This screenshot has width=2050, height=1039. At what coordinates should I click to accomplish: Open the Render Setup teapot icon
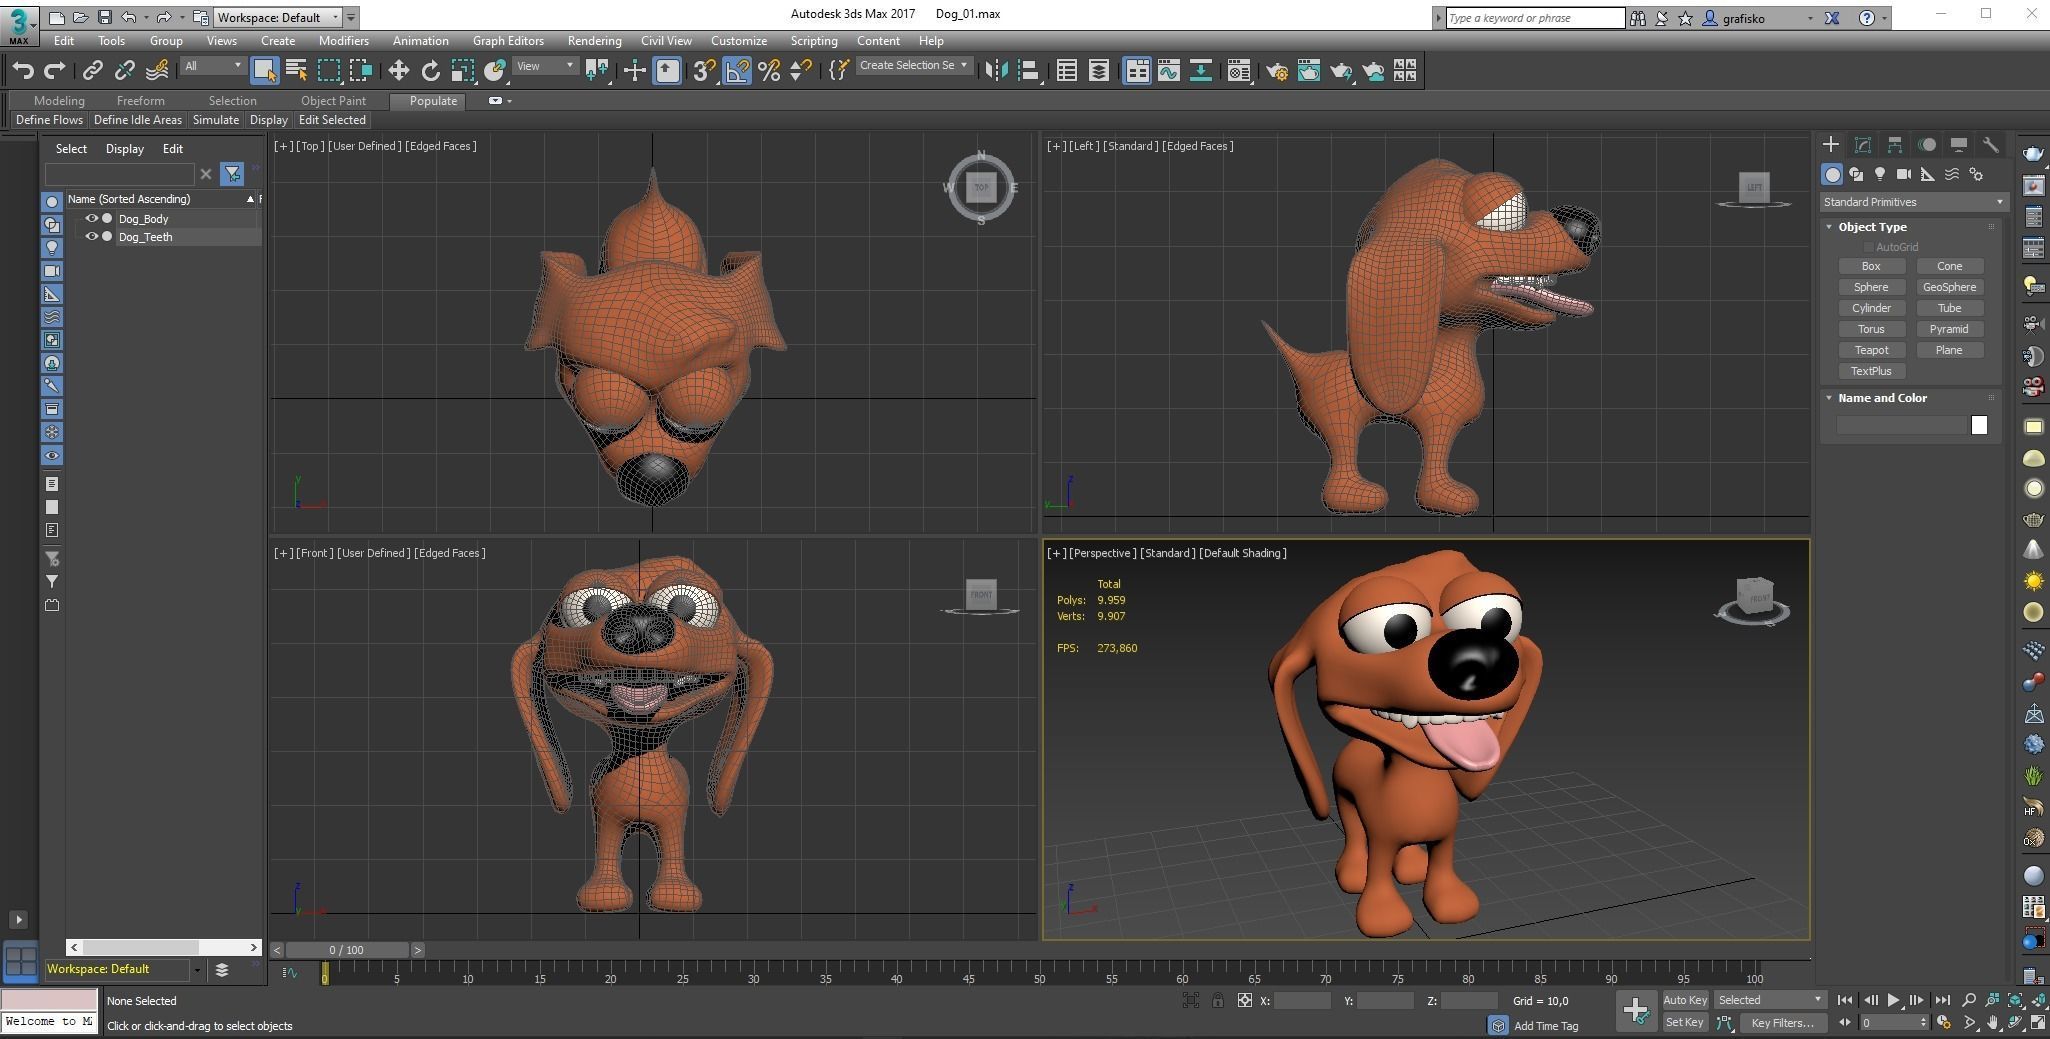tap(1276, 70)
